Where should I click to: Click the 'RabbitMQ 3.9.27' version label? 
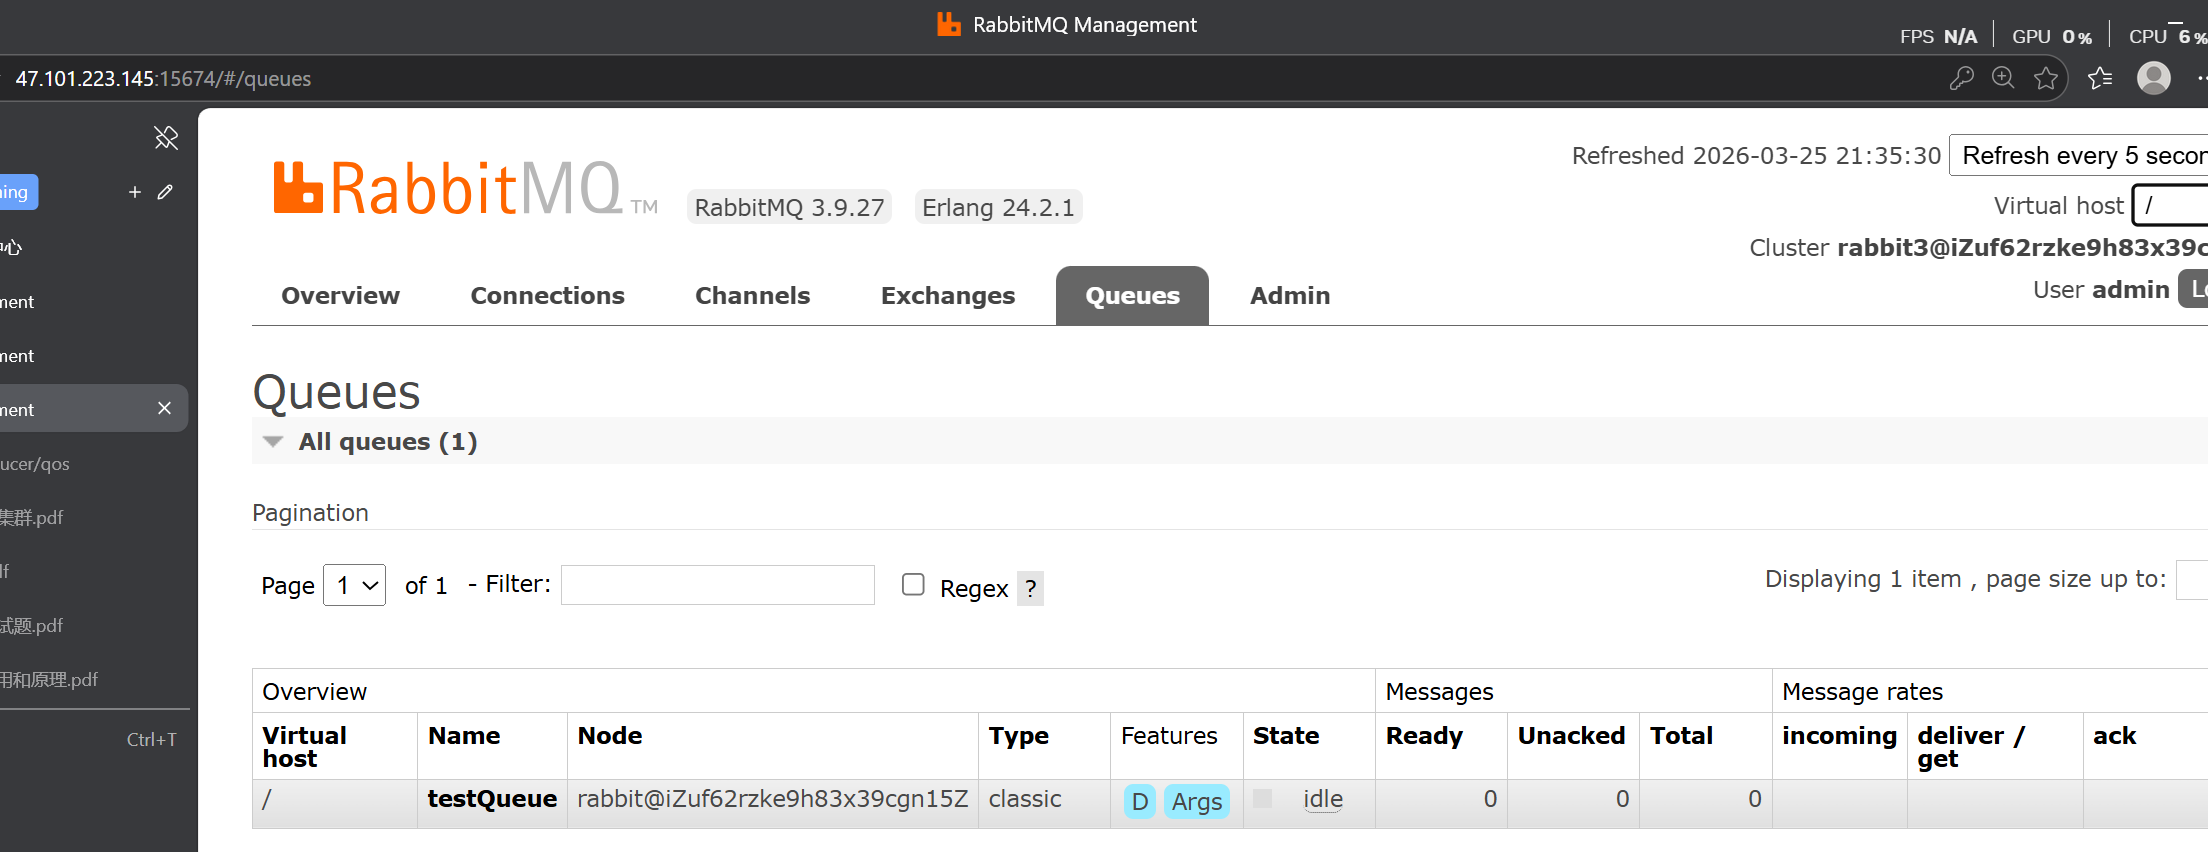click(789, 207)
